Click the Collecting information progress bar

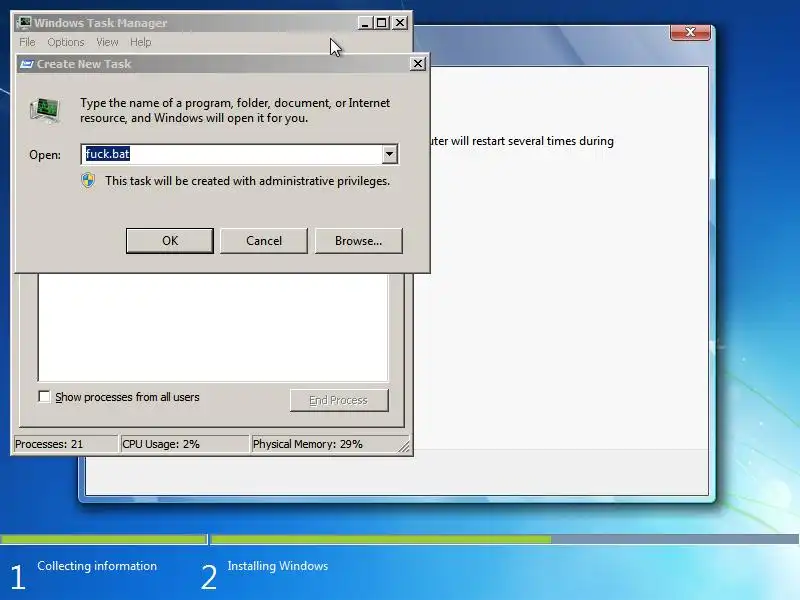click(x=104, y=539)
